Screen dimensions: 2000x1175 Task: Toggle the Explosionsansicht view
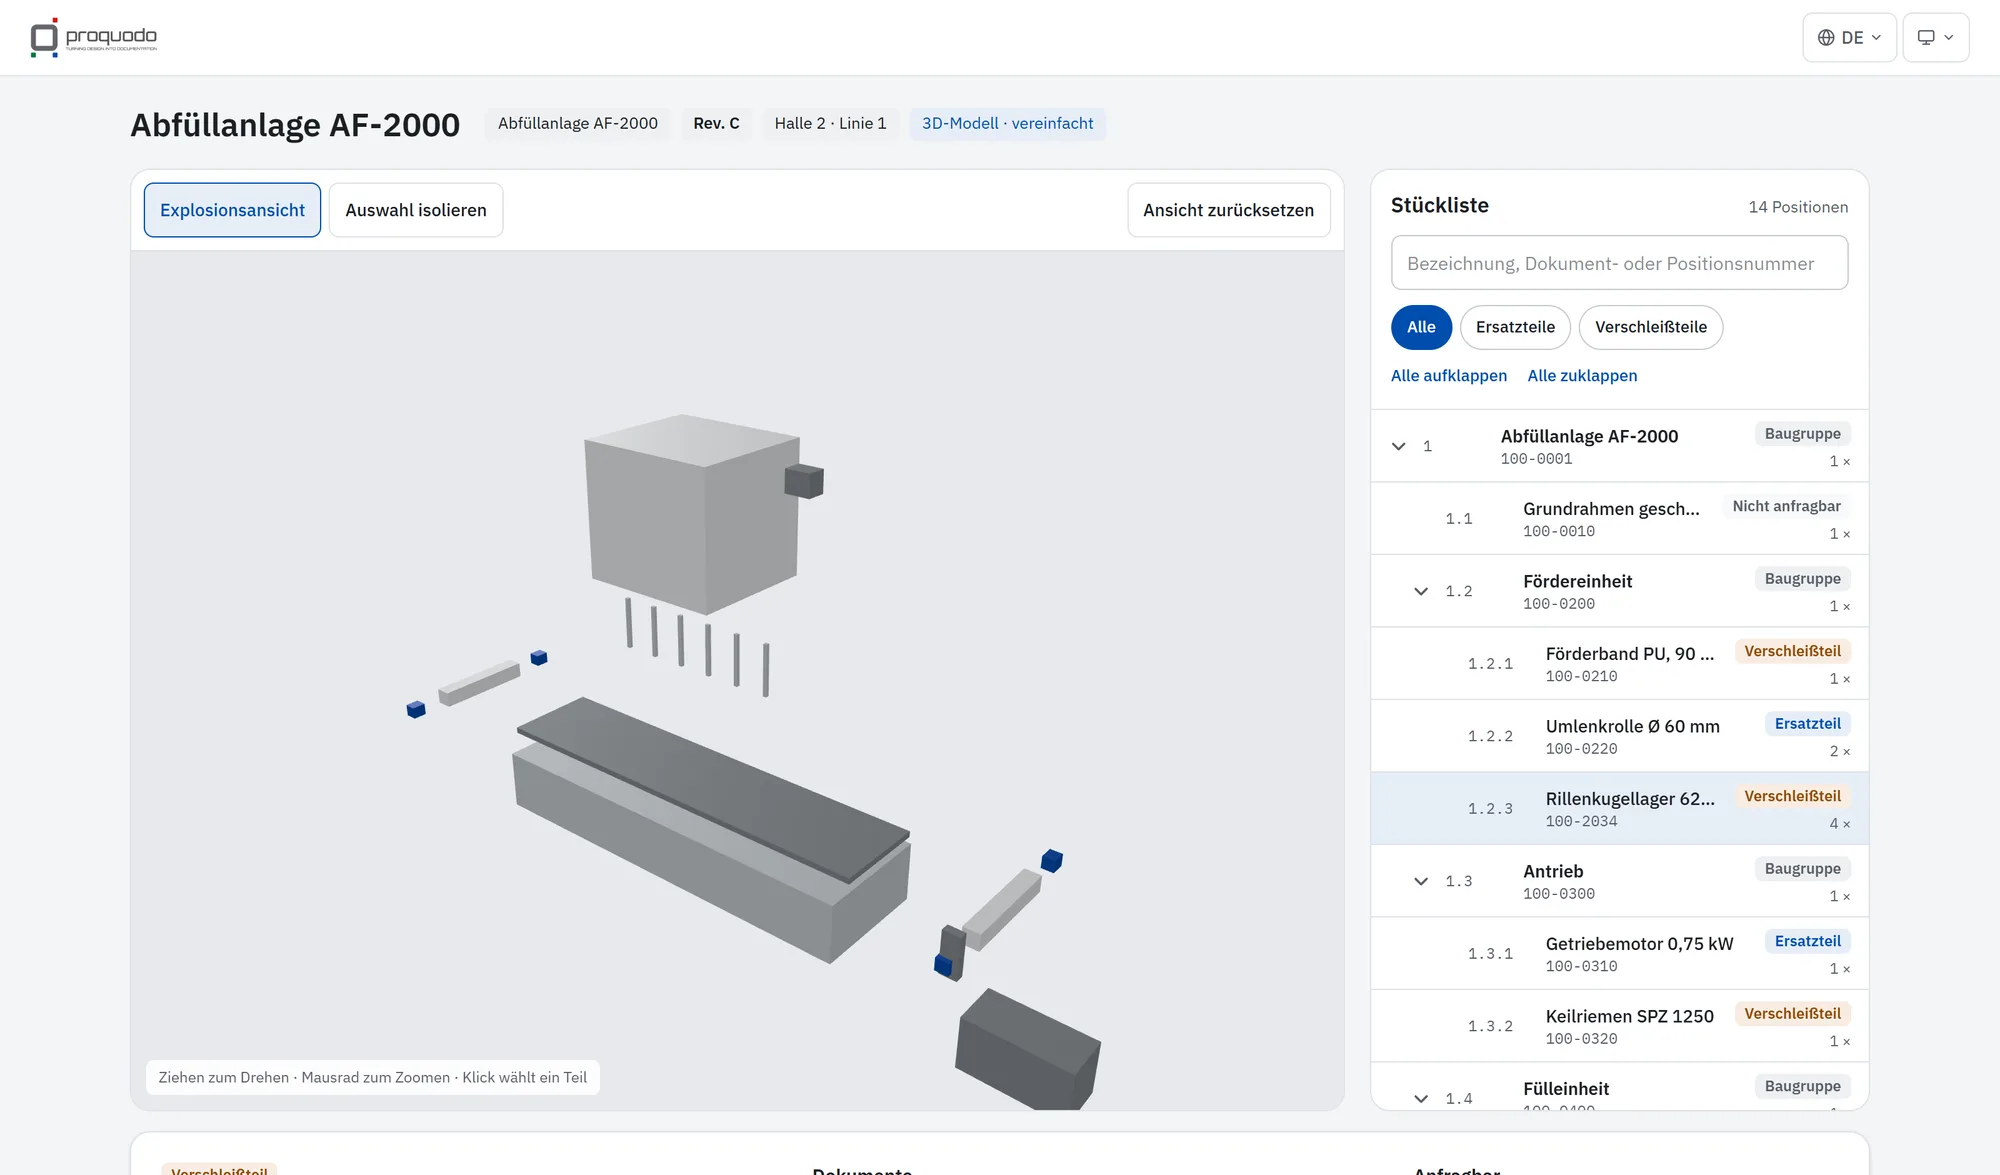point(232,210)
